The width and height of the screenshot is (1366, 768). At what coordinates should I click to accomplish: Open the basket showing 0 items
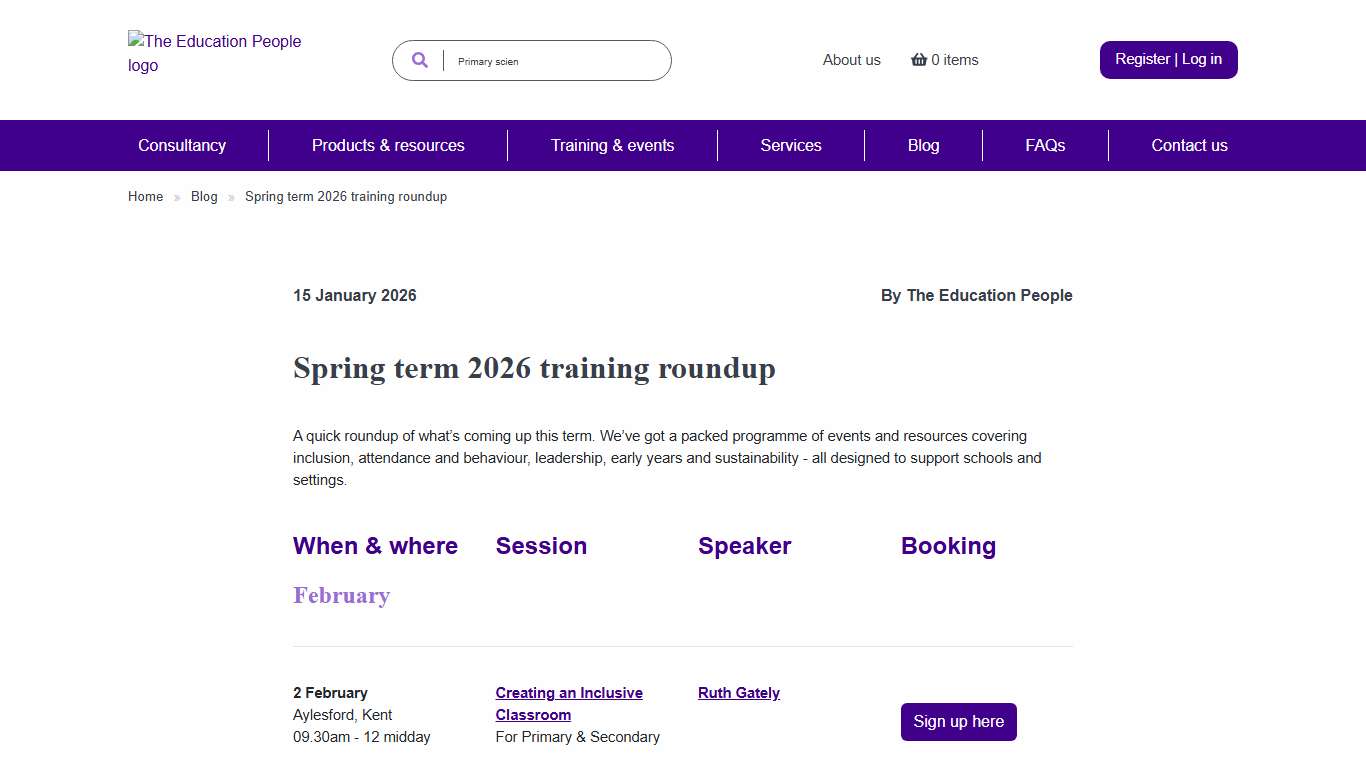click(x=944, y=60)
